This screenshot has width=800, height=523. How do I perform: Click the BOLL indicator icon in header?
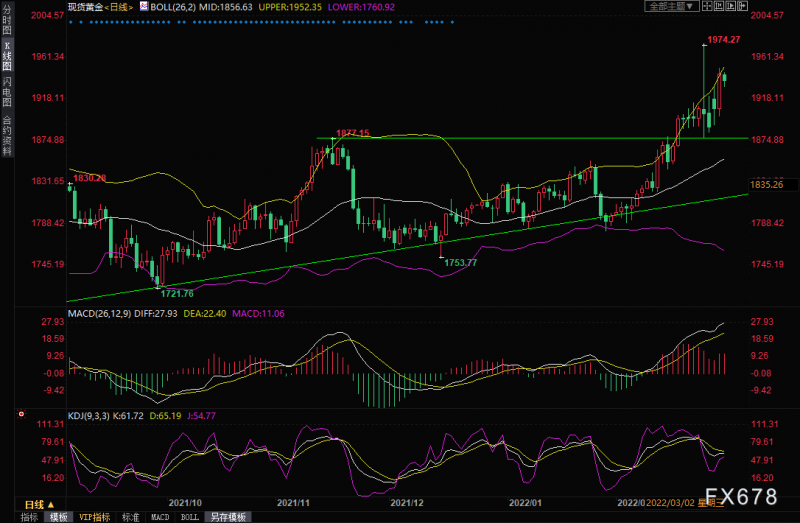click(143, 6)
